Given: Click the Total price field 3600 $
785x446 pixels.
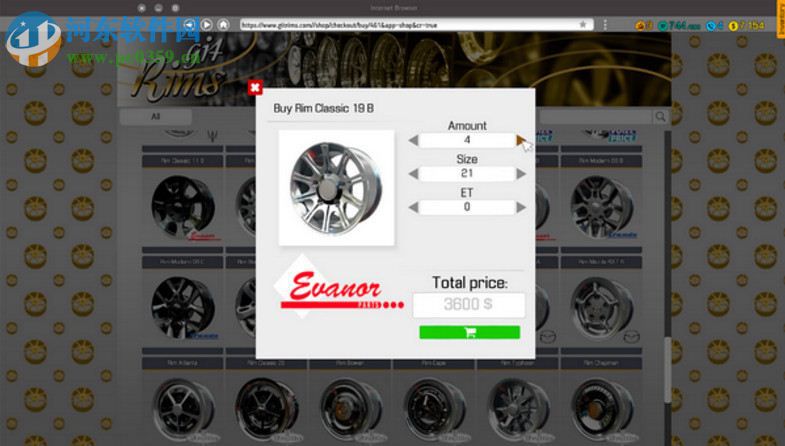Looking at the screenshot, I should point(469,304).
